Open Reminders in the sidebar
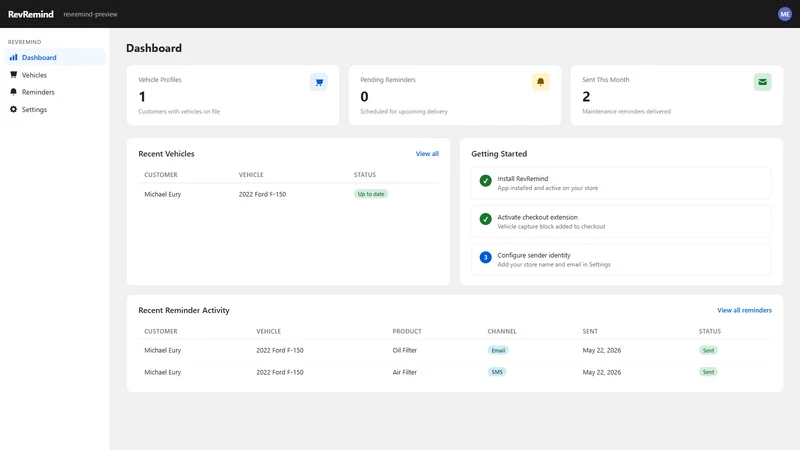The image size is (800, 450). pyautogui.click(x=55, y=92)
